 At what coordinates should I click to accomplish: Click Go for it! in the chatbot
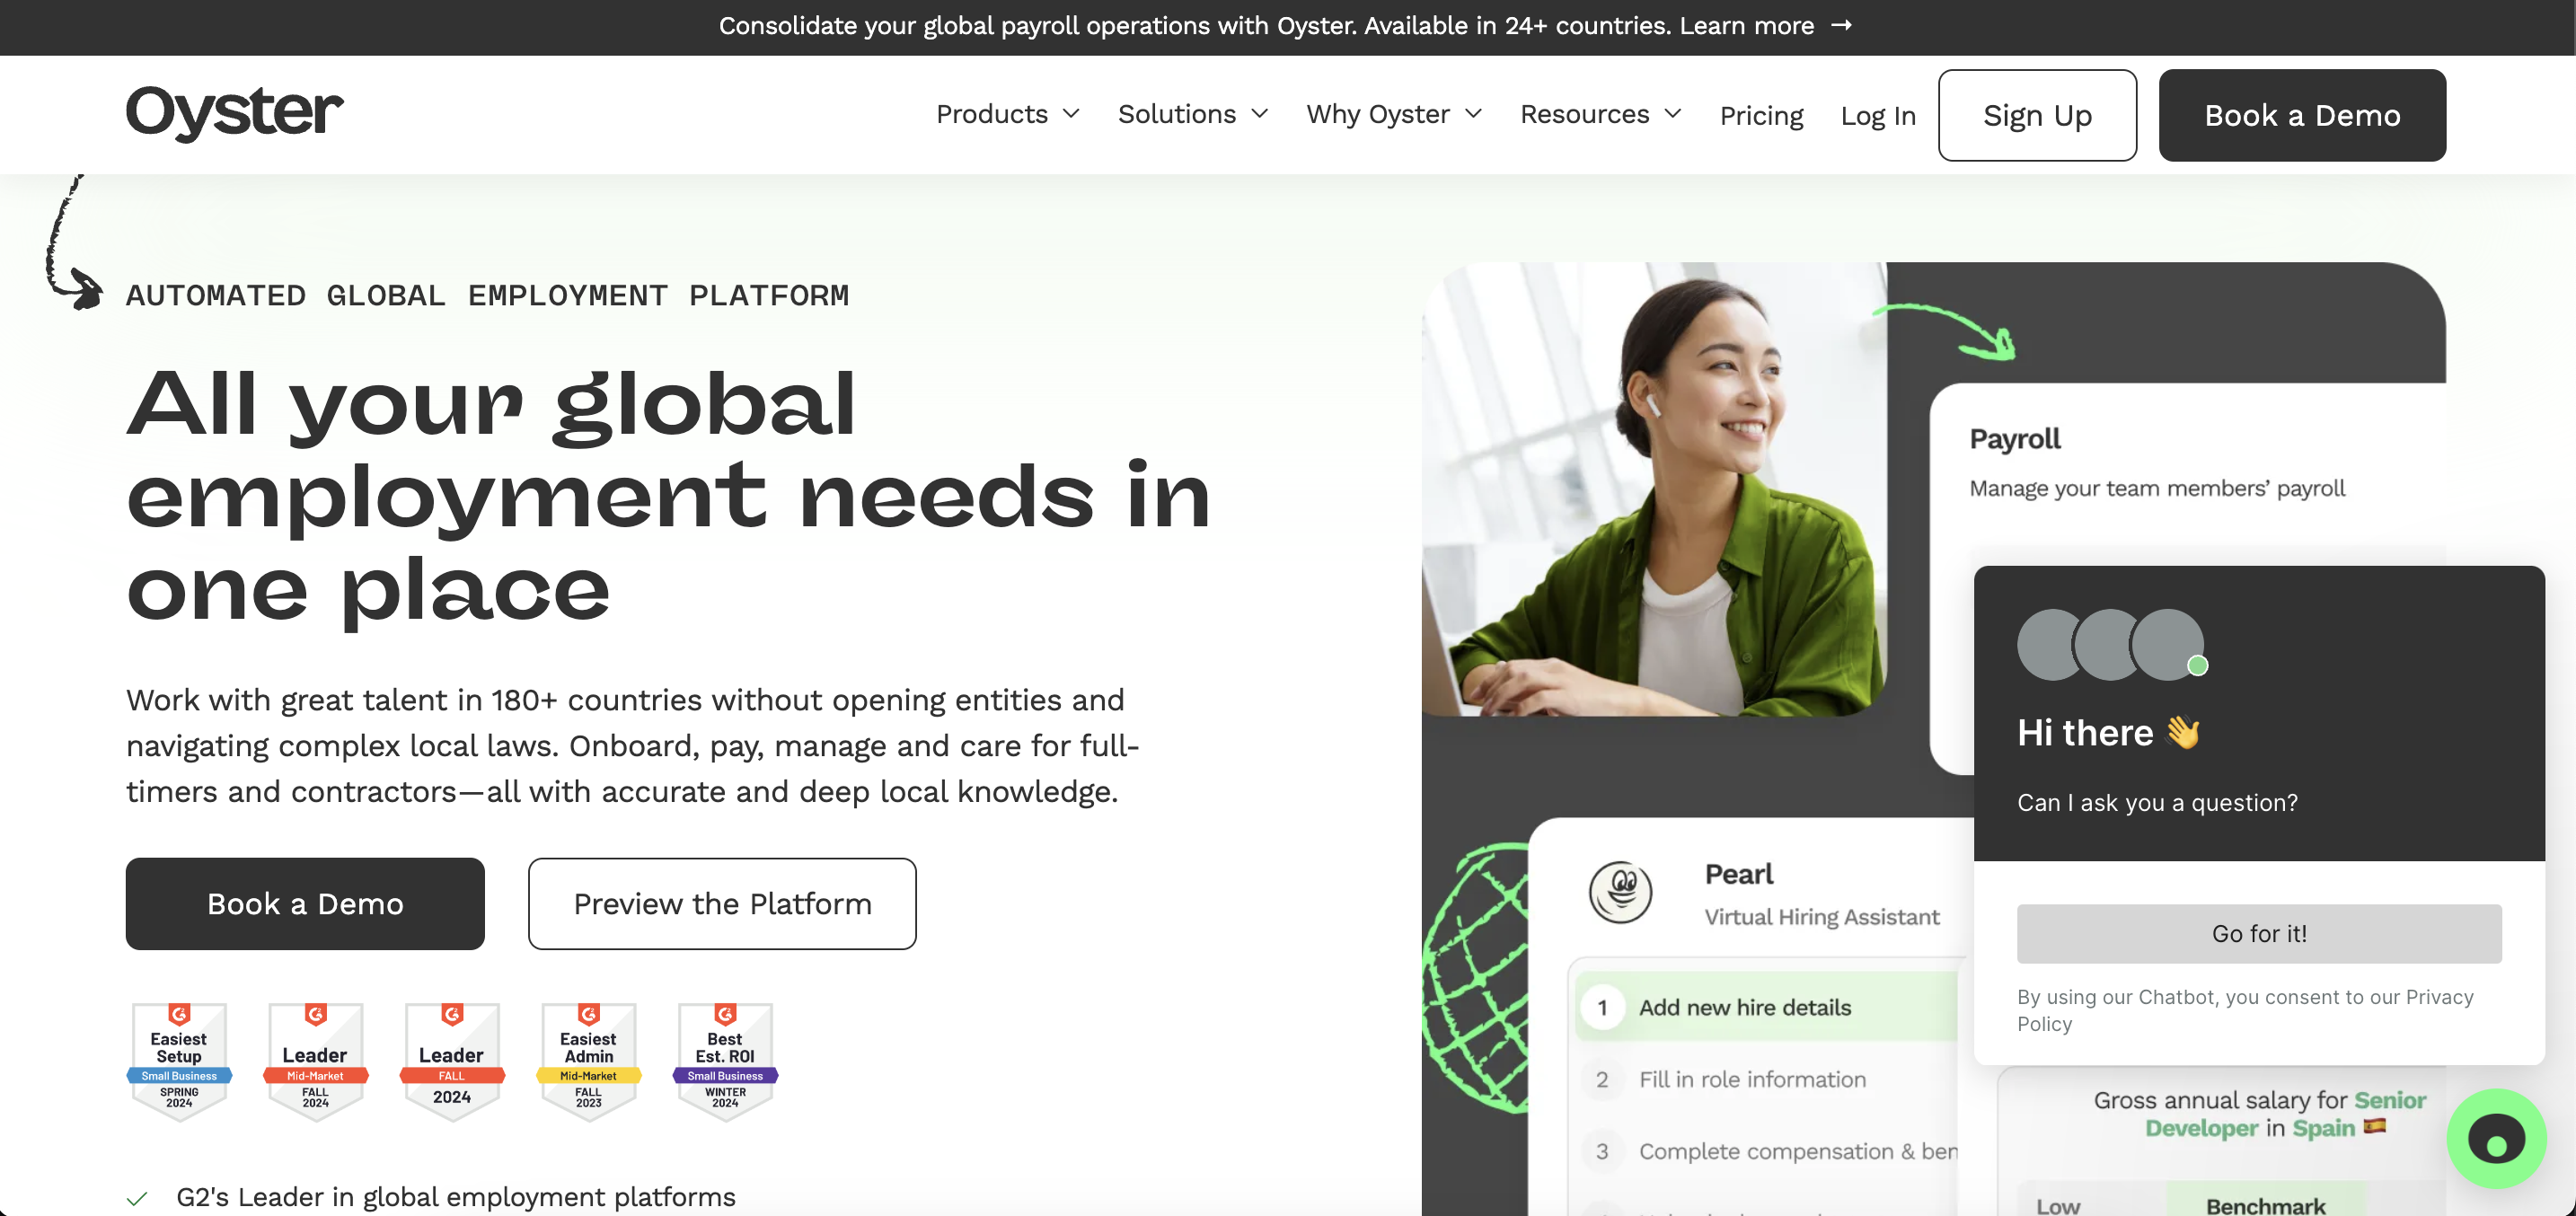pyautogui.click(x=2259, y=933)
